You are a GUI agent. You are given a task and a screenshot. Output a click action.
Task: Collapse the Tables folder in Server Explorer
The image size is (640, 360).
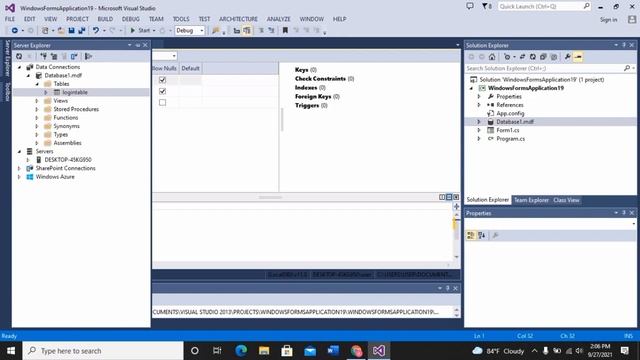[37, 84]
